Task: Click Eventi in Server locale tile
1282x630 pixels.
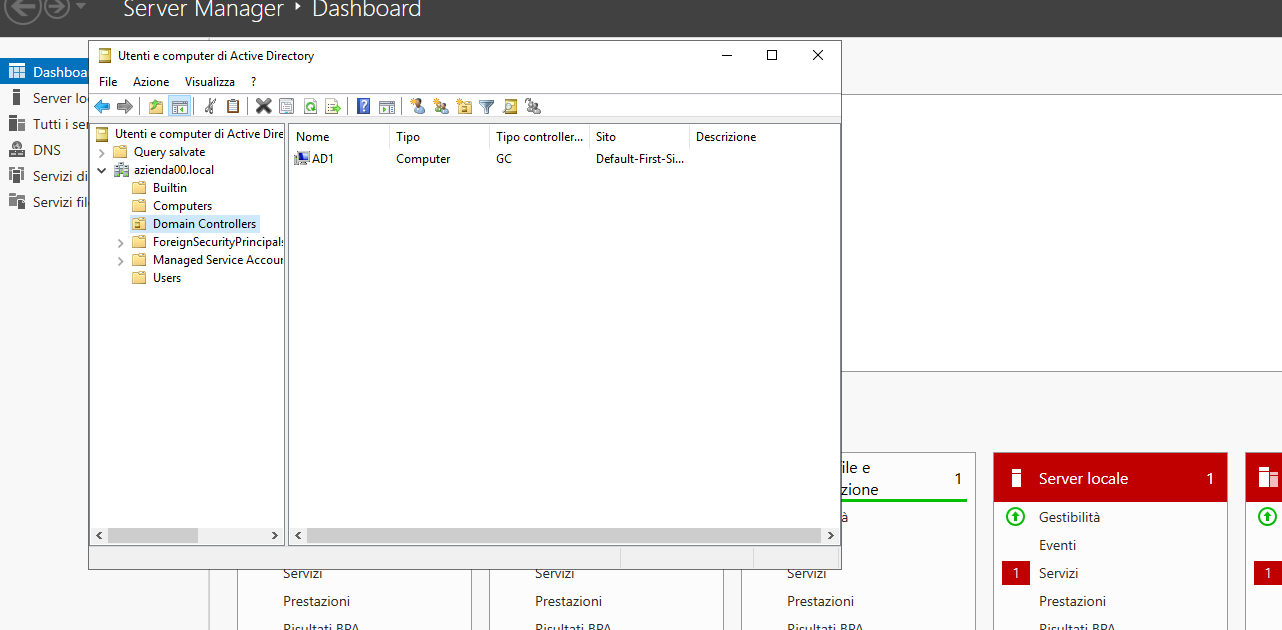Action: (x=1057, y=545)
